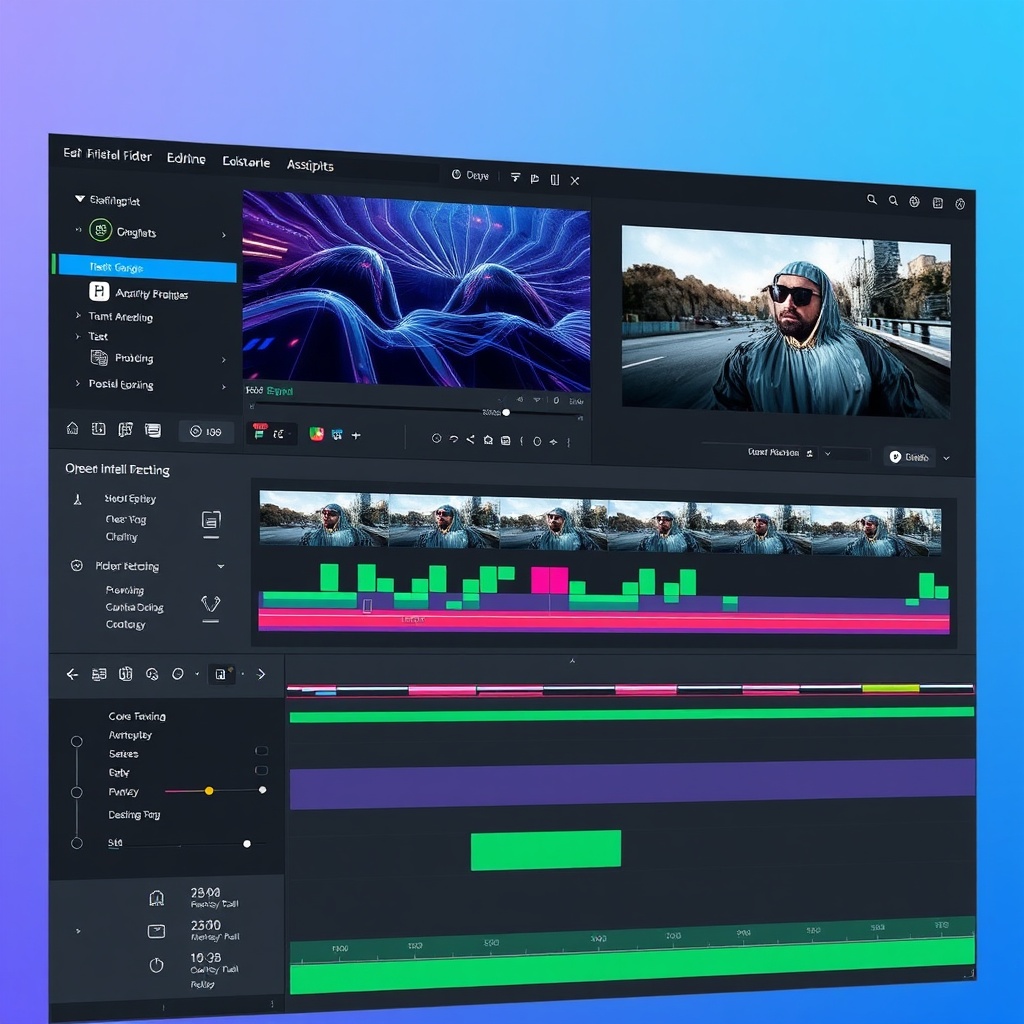
Task: Click the yellow Pyviey slider handle
Action: [x=209, y=791]
